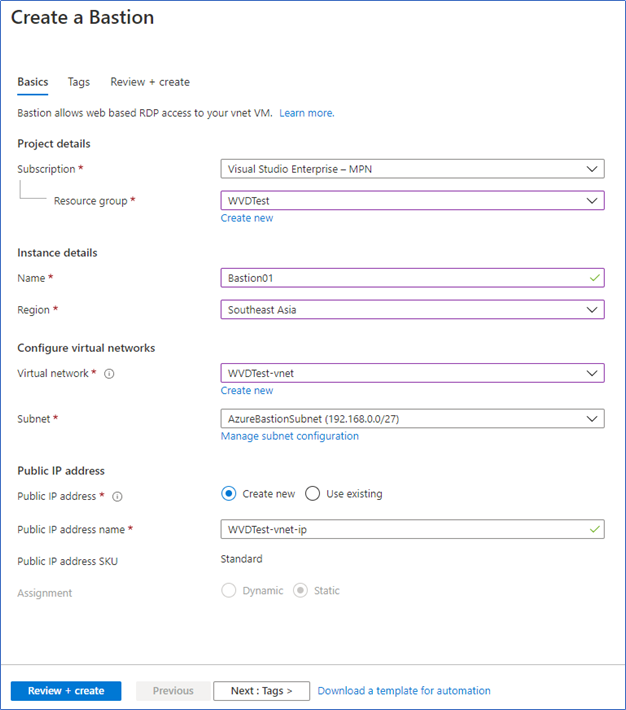Click the Public IP address info icon

click(117, 497)
